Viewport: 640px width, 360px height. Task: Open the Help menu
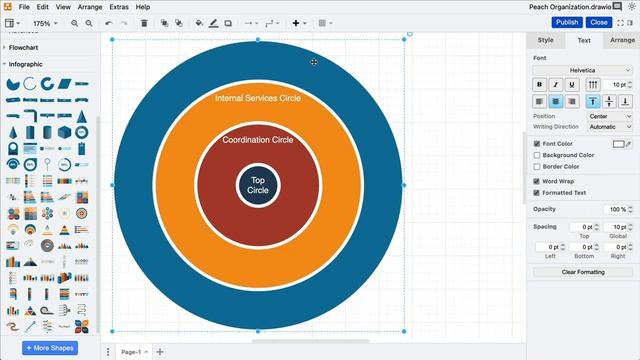[x=143, y=7]
